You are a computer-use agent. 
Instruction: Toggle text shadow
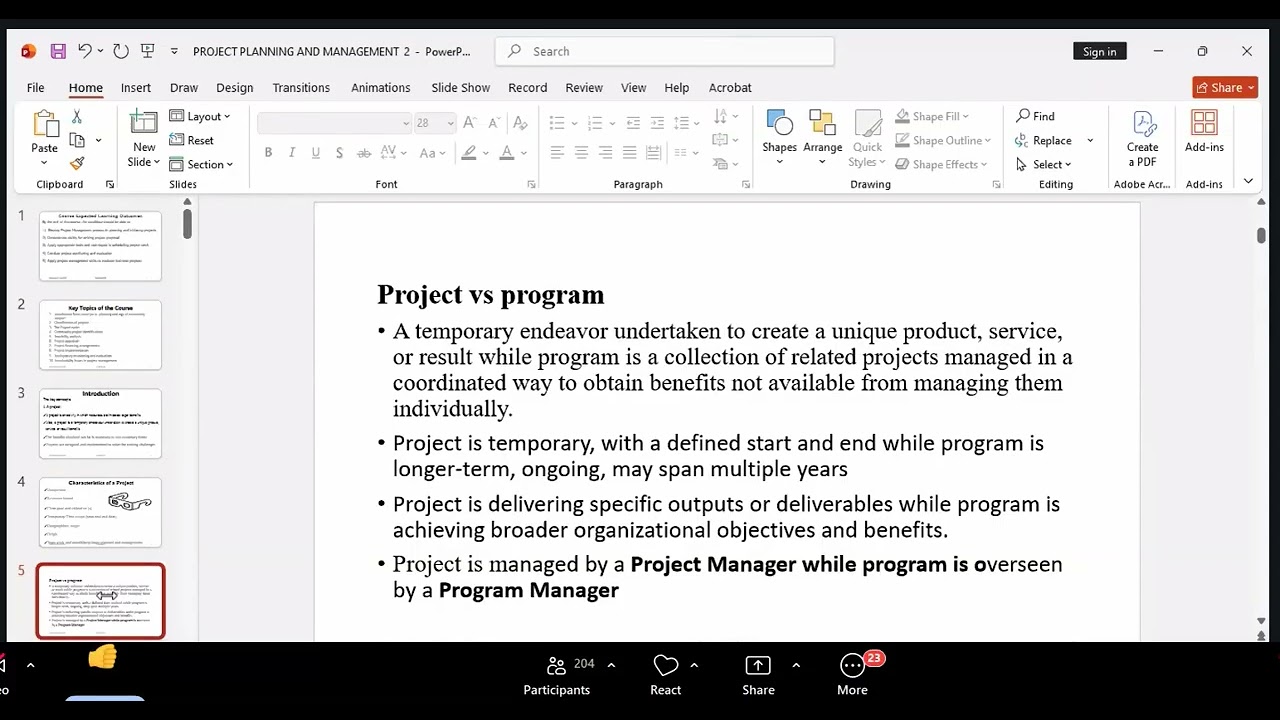340,153
